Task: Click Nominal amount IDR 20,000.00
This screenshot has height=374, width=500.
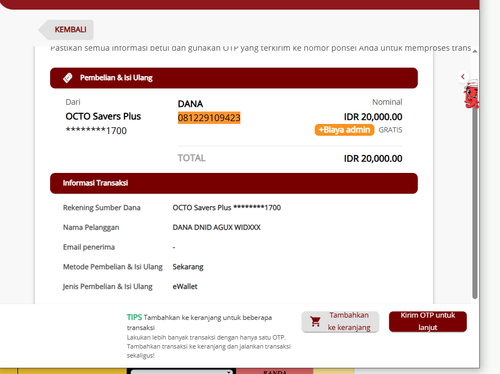Action: click(x=373, y=117)
